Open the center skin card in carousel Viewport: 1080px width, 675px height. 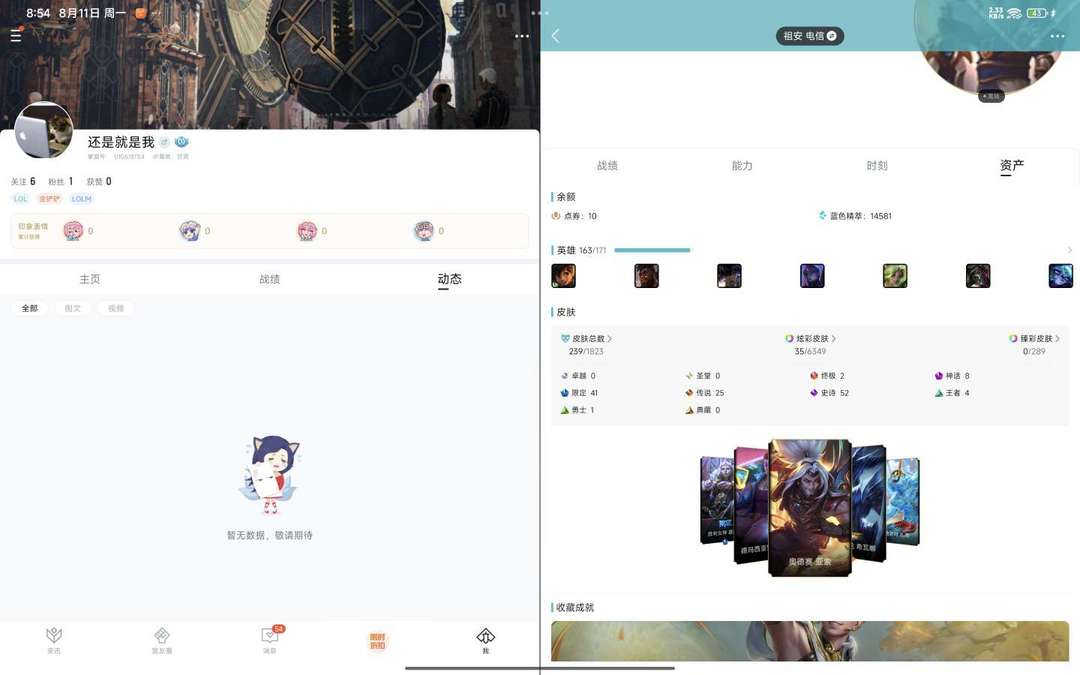810,507
